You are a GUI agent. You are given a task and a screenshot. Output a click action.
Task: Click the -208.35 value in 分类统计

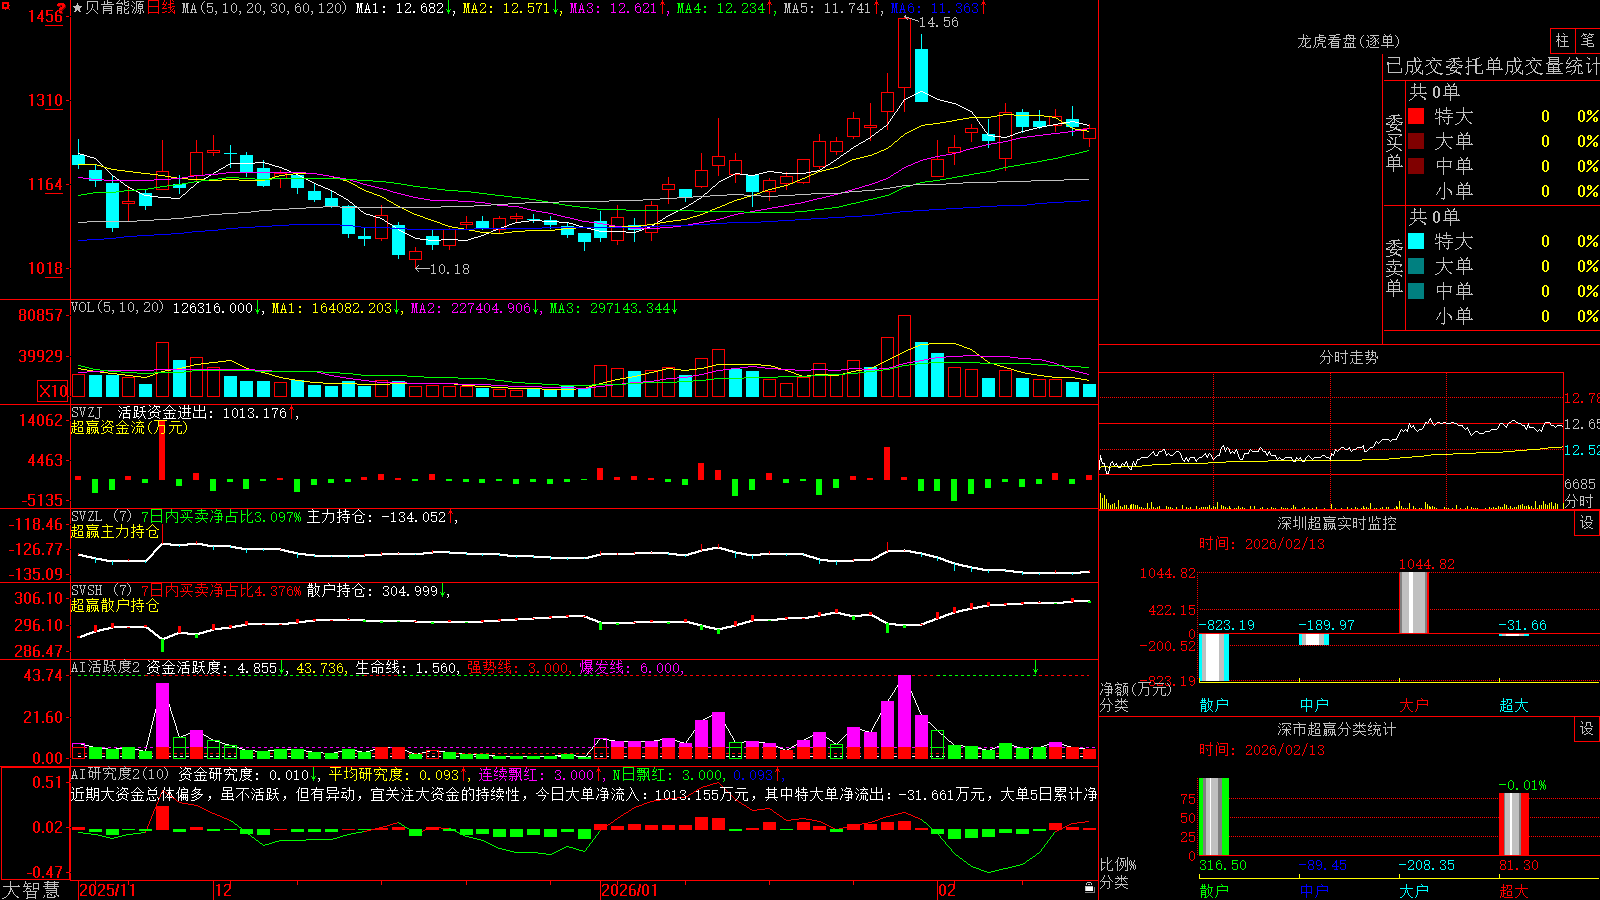(1427, 865)
